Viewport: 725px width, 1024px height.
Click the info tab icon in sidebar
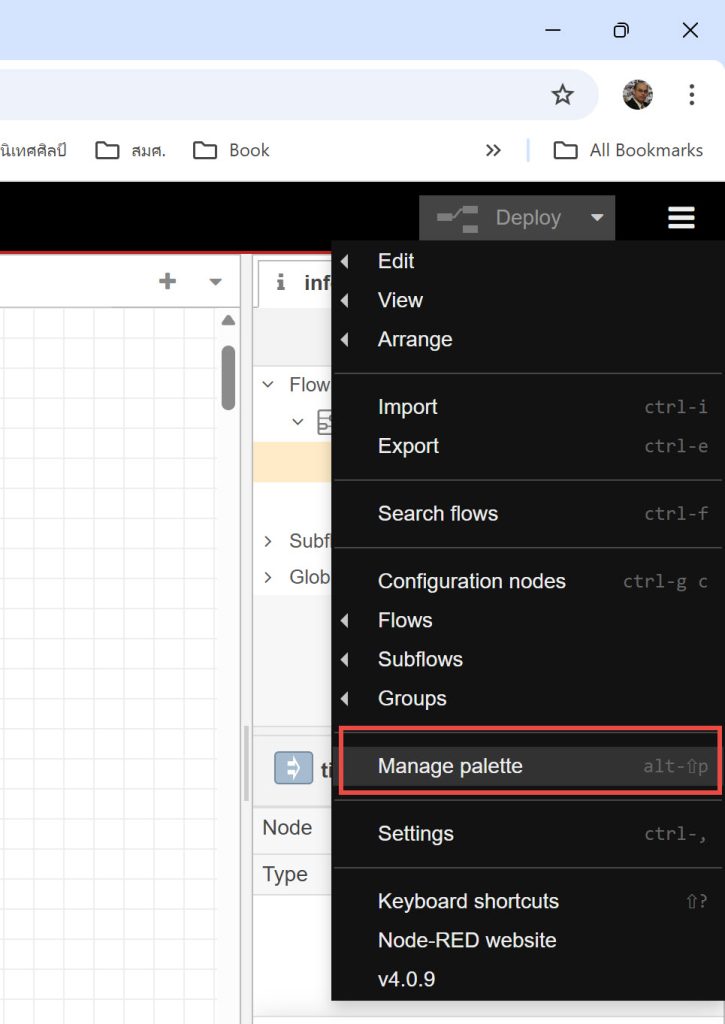coord(281,282)
